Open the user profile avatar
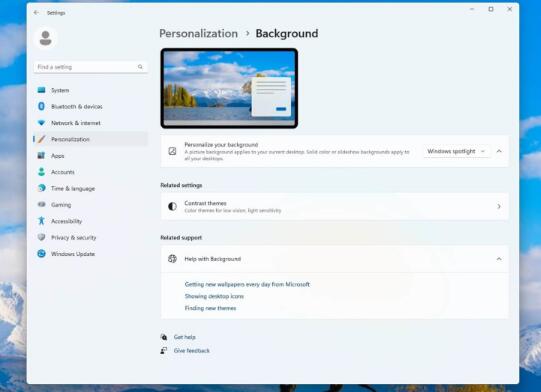The image size is (541, 392). point(46,38)
